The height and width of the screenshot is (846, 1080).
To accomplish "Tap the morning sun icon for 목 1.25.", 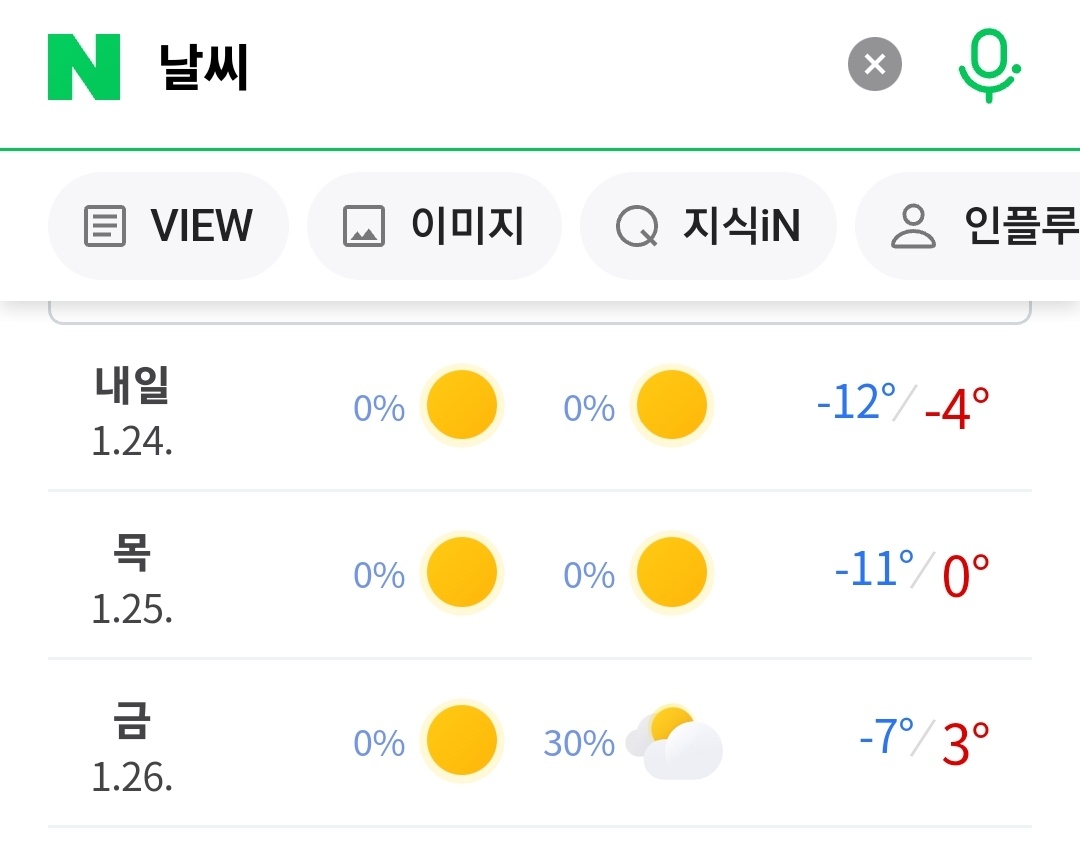I will tap(461, 572).
